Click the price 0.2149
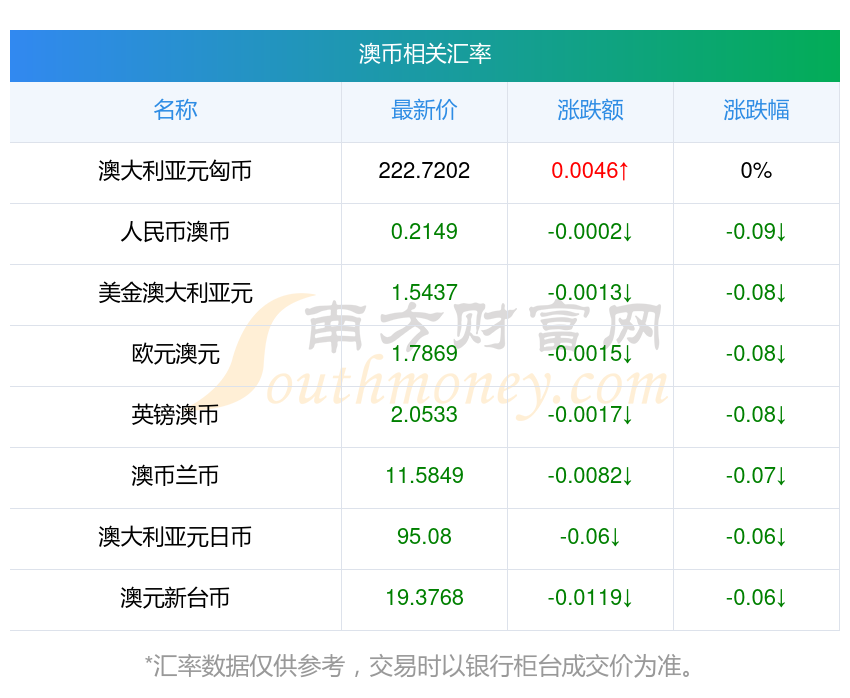The width and height of the screenshot is (850, 698). 424,232
